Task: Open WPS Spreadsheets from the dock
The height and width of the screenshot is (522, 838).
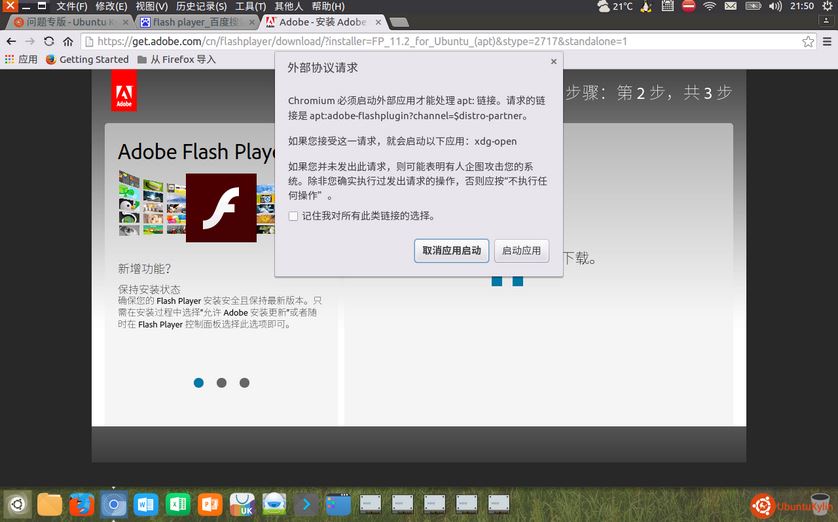Action: coord(178,504)
